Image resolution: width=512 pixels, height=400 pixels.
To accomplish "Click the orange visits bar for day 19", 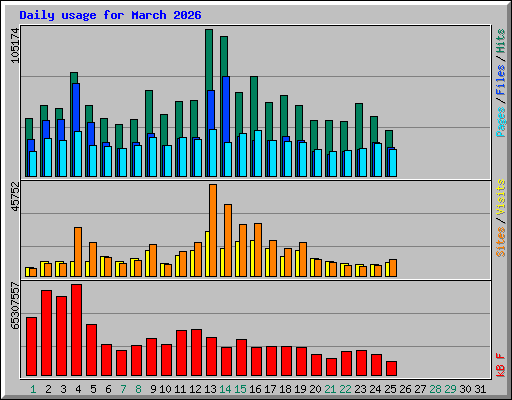I will (x=303, y=259).
